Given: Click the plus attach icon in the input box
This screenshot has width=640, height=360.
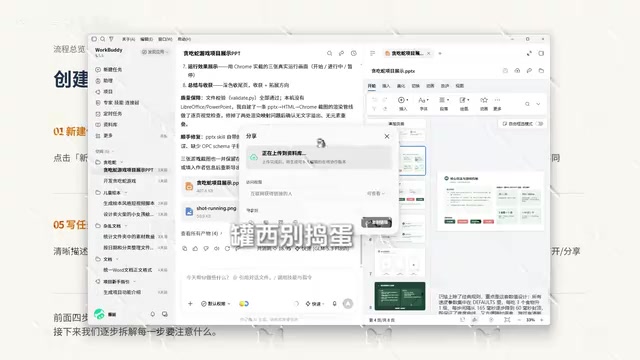Looking at the screenshot, I should pyautogui.click(x=190, y=304).
